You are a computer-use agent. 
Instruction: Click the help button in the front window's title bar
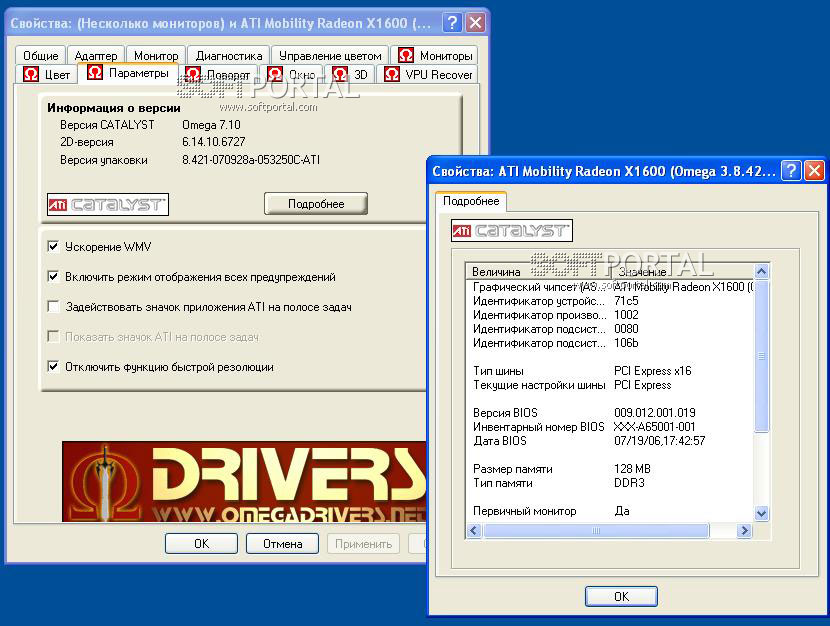[791, 170]
